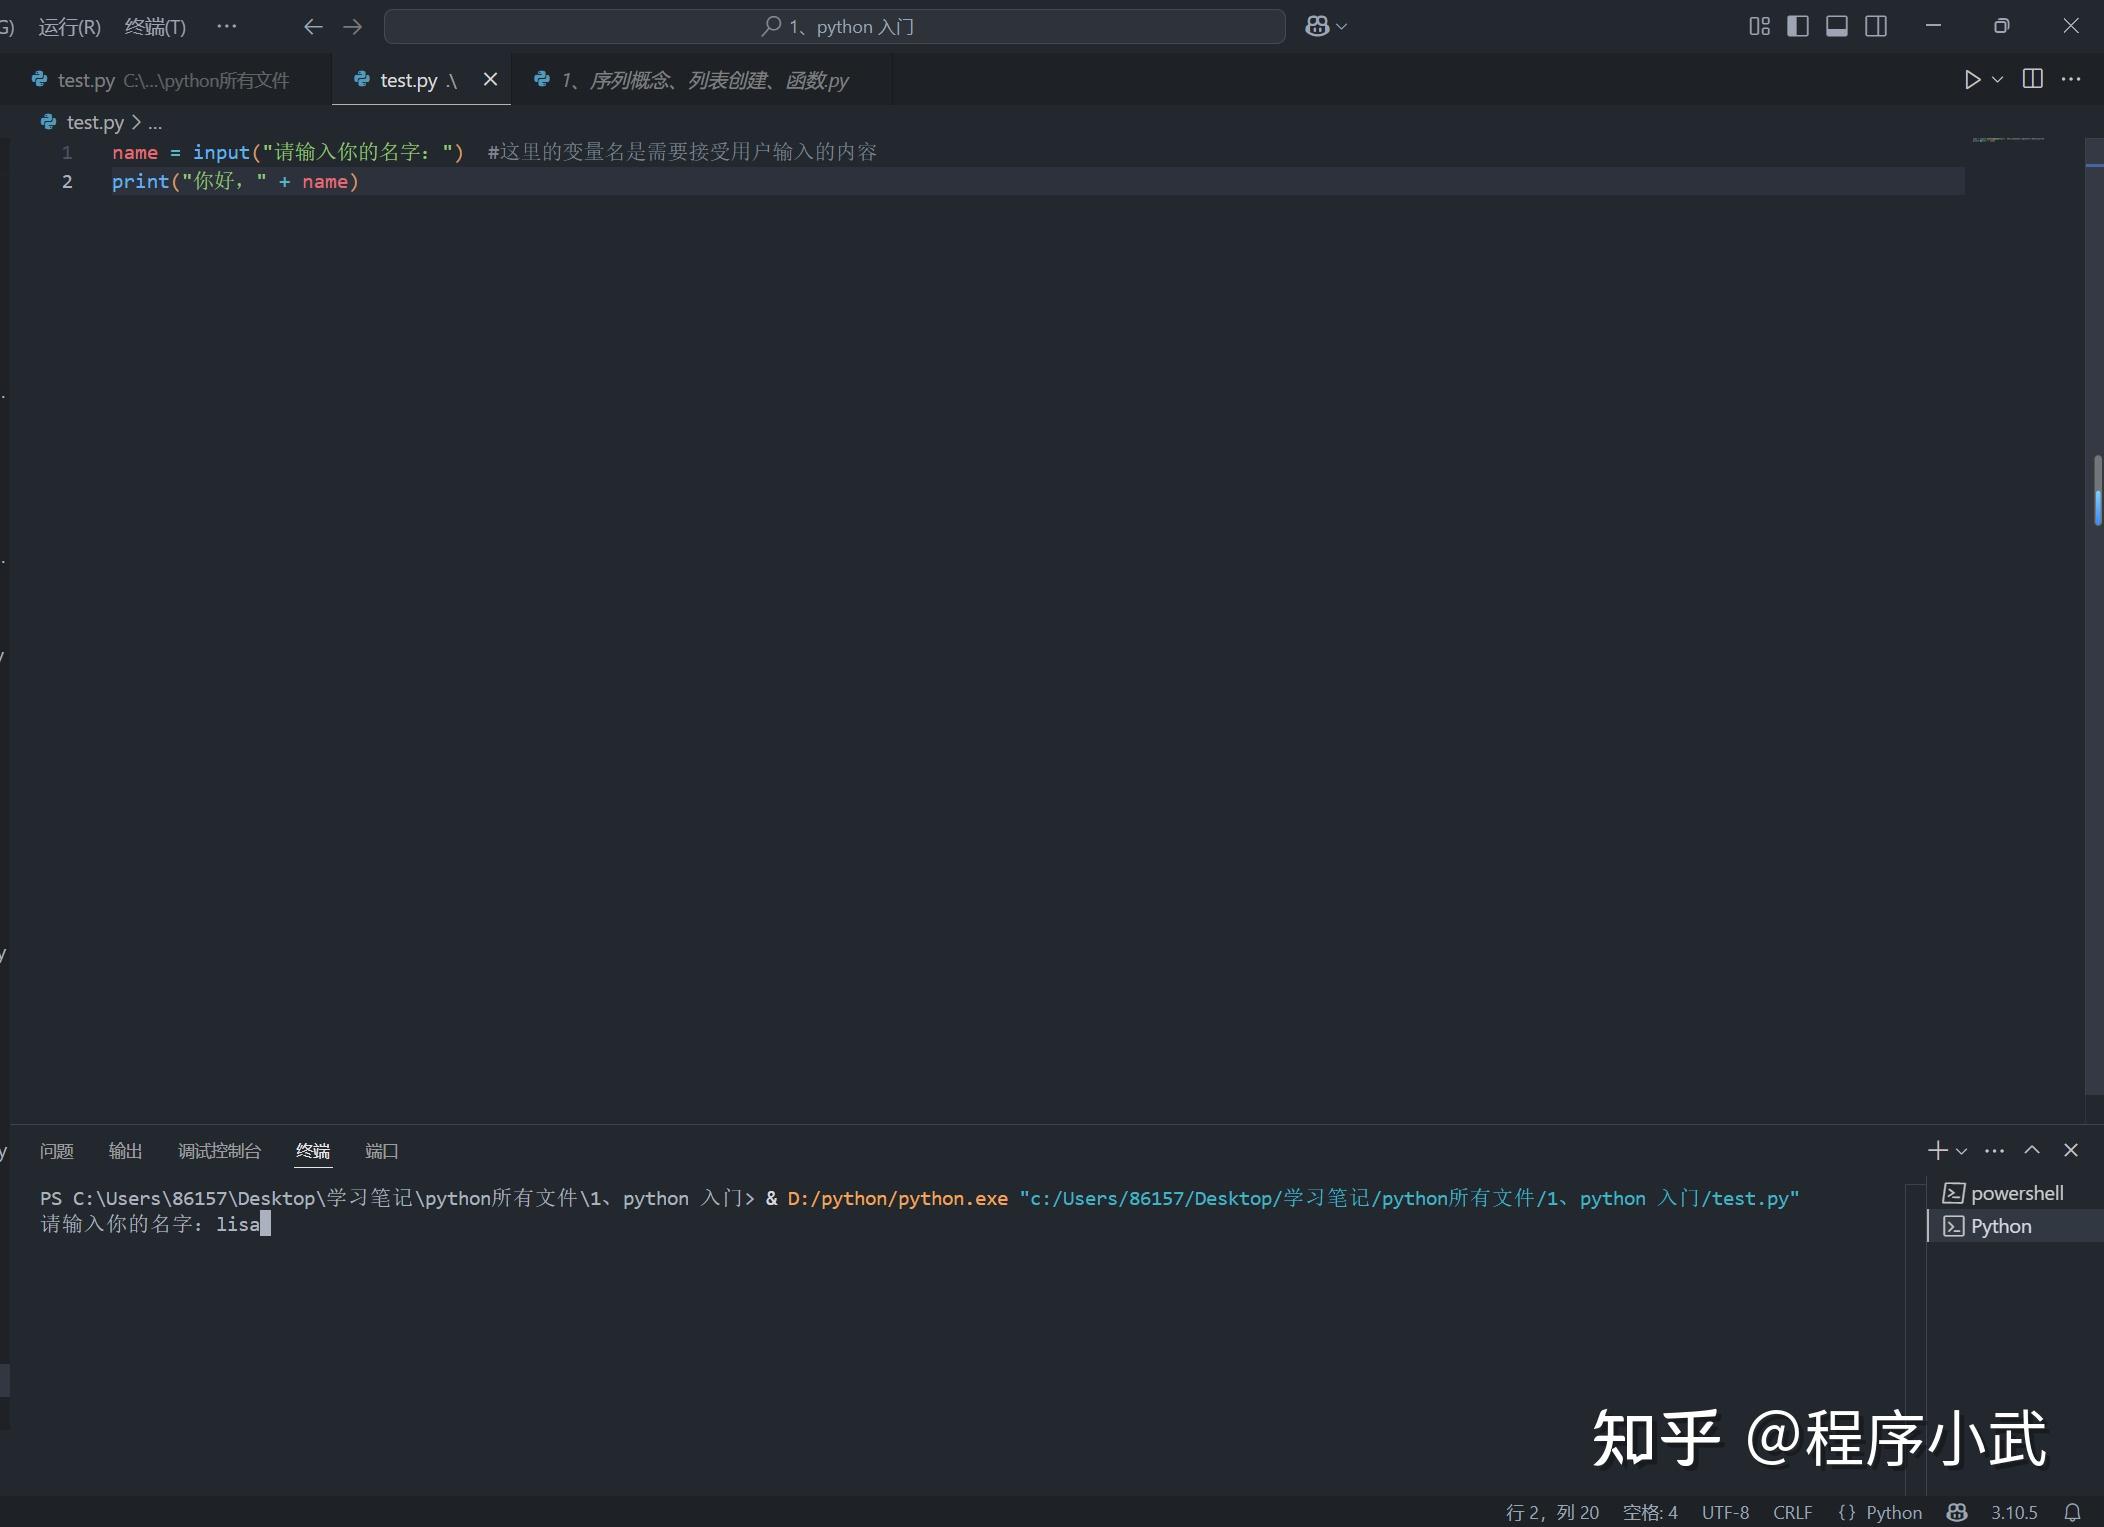Click the test.py path link in terminal
The height and width of the screenshot is (1527, 2104).
coord(1409,1198)
